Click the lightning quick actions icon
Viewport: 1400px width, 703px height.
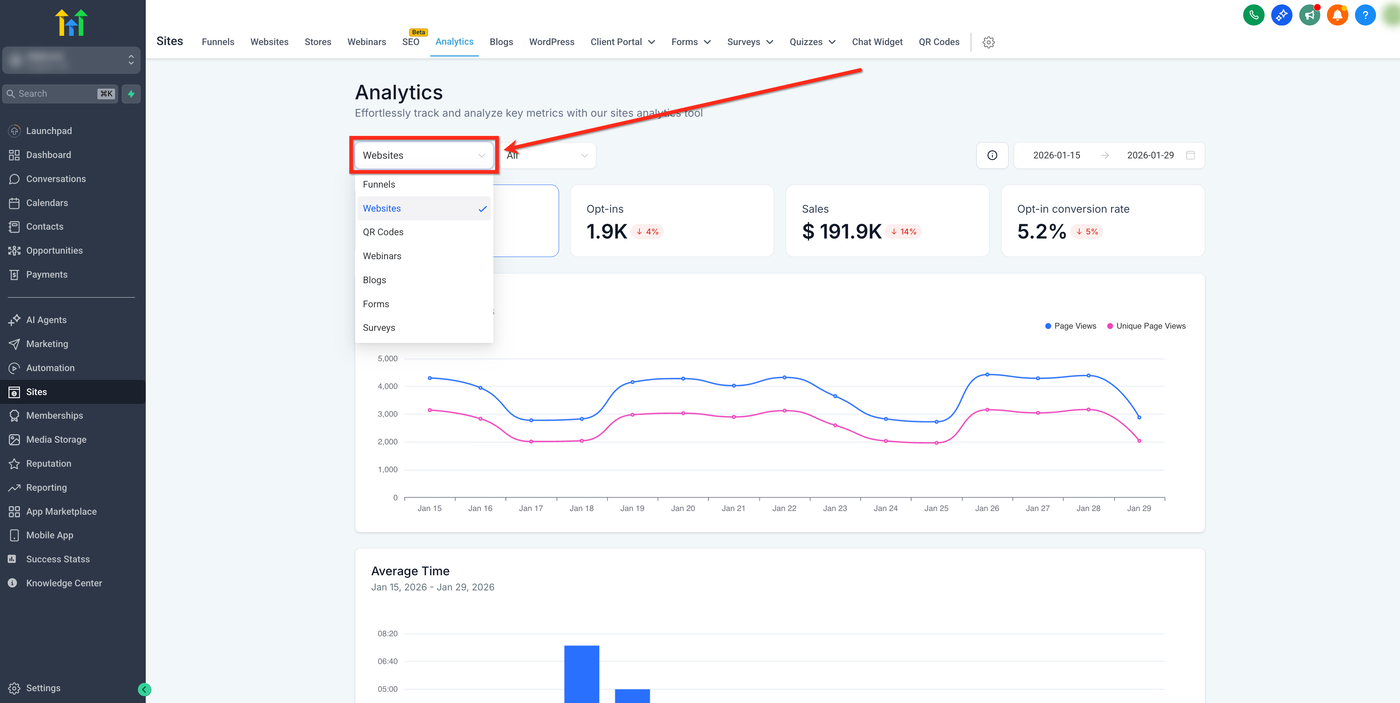click(x=131, y=94)
